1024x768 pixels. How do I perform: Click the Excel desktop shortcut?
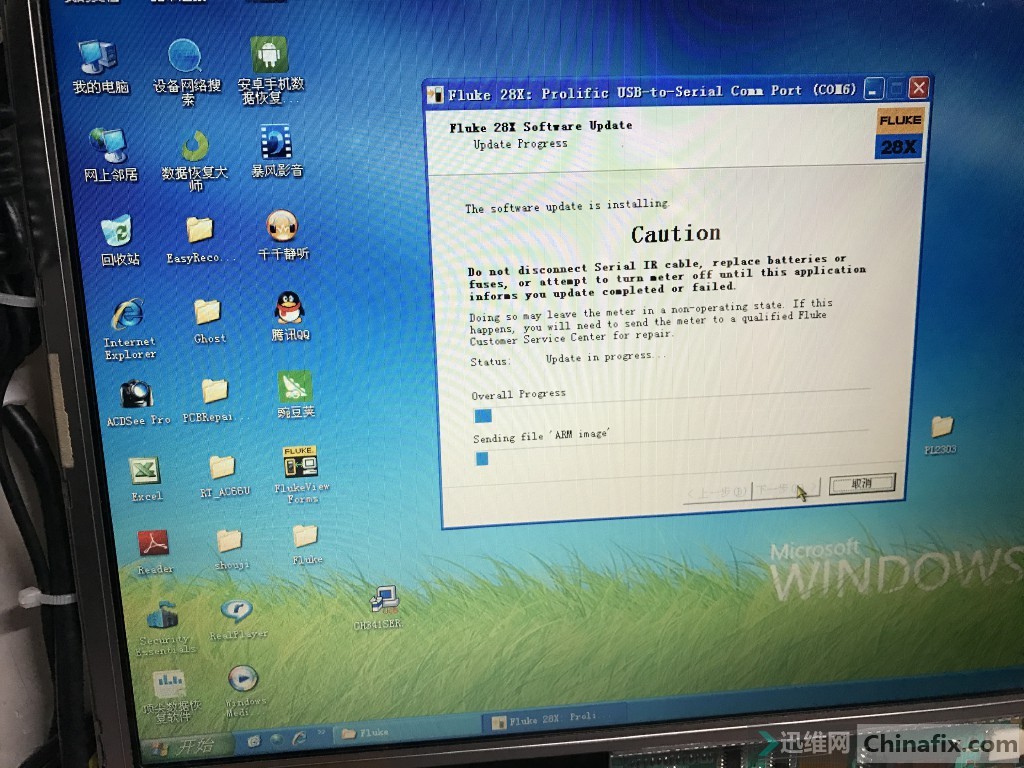146,479
